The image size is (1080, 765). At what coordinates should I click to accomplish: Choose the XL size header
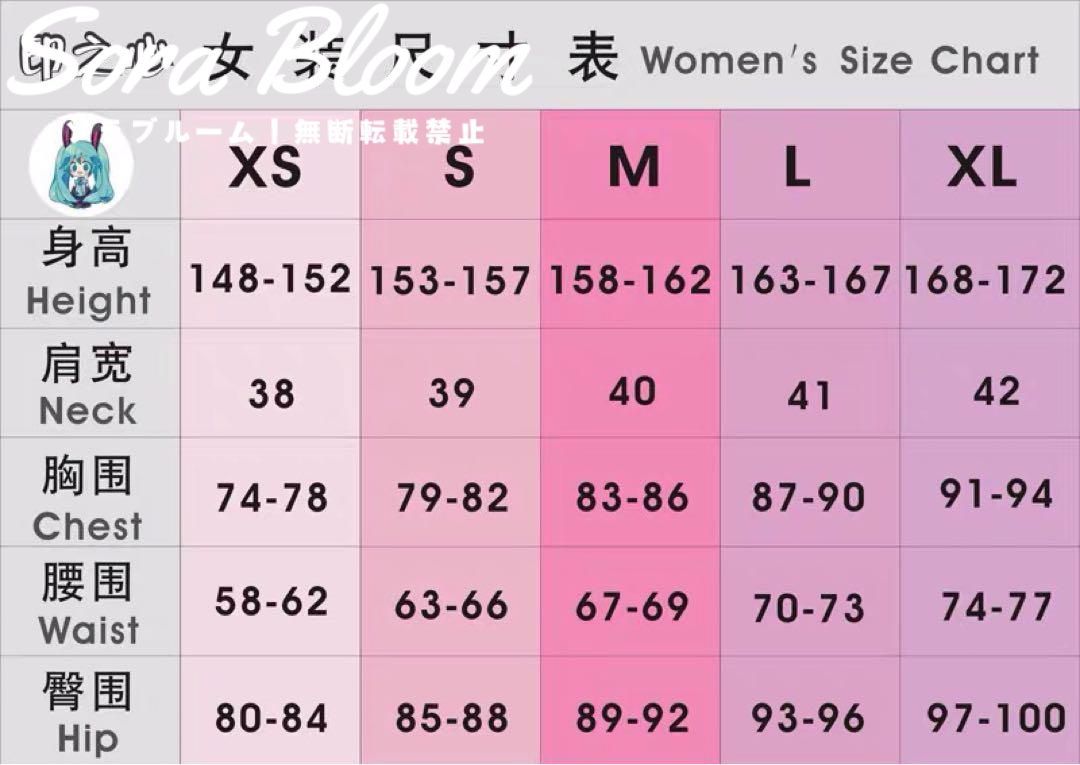click(982, 167)
